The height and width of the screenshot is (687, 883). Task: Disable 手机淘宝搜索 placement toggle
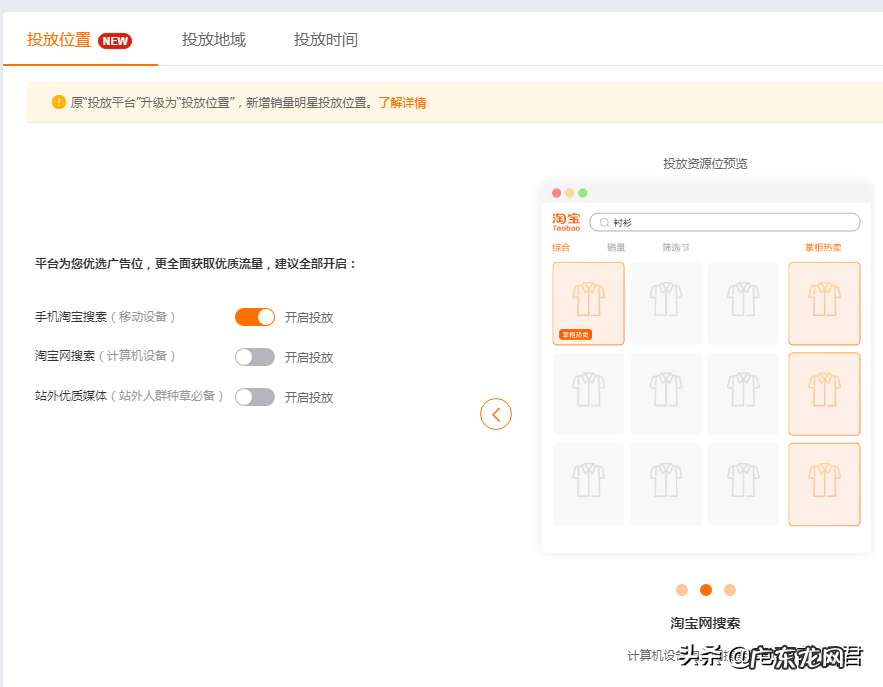(255, 317)
